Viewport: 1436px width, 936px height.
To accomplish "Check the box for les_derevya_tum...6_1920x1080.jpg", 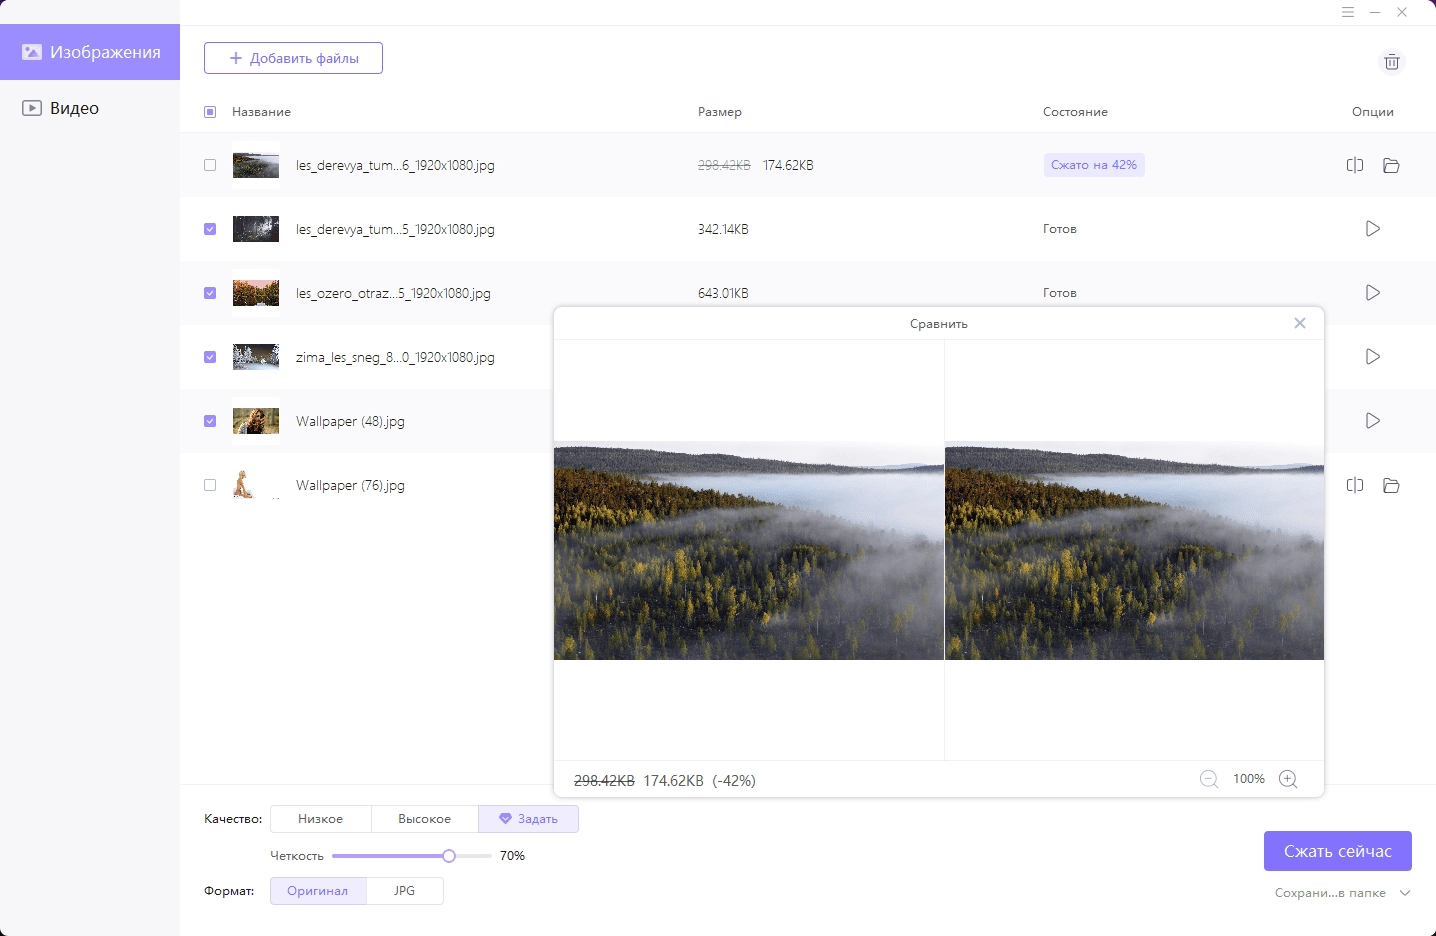I will point(210,165).
